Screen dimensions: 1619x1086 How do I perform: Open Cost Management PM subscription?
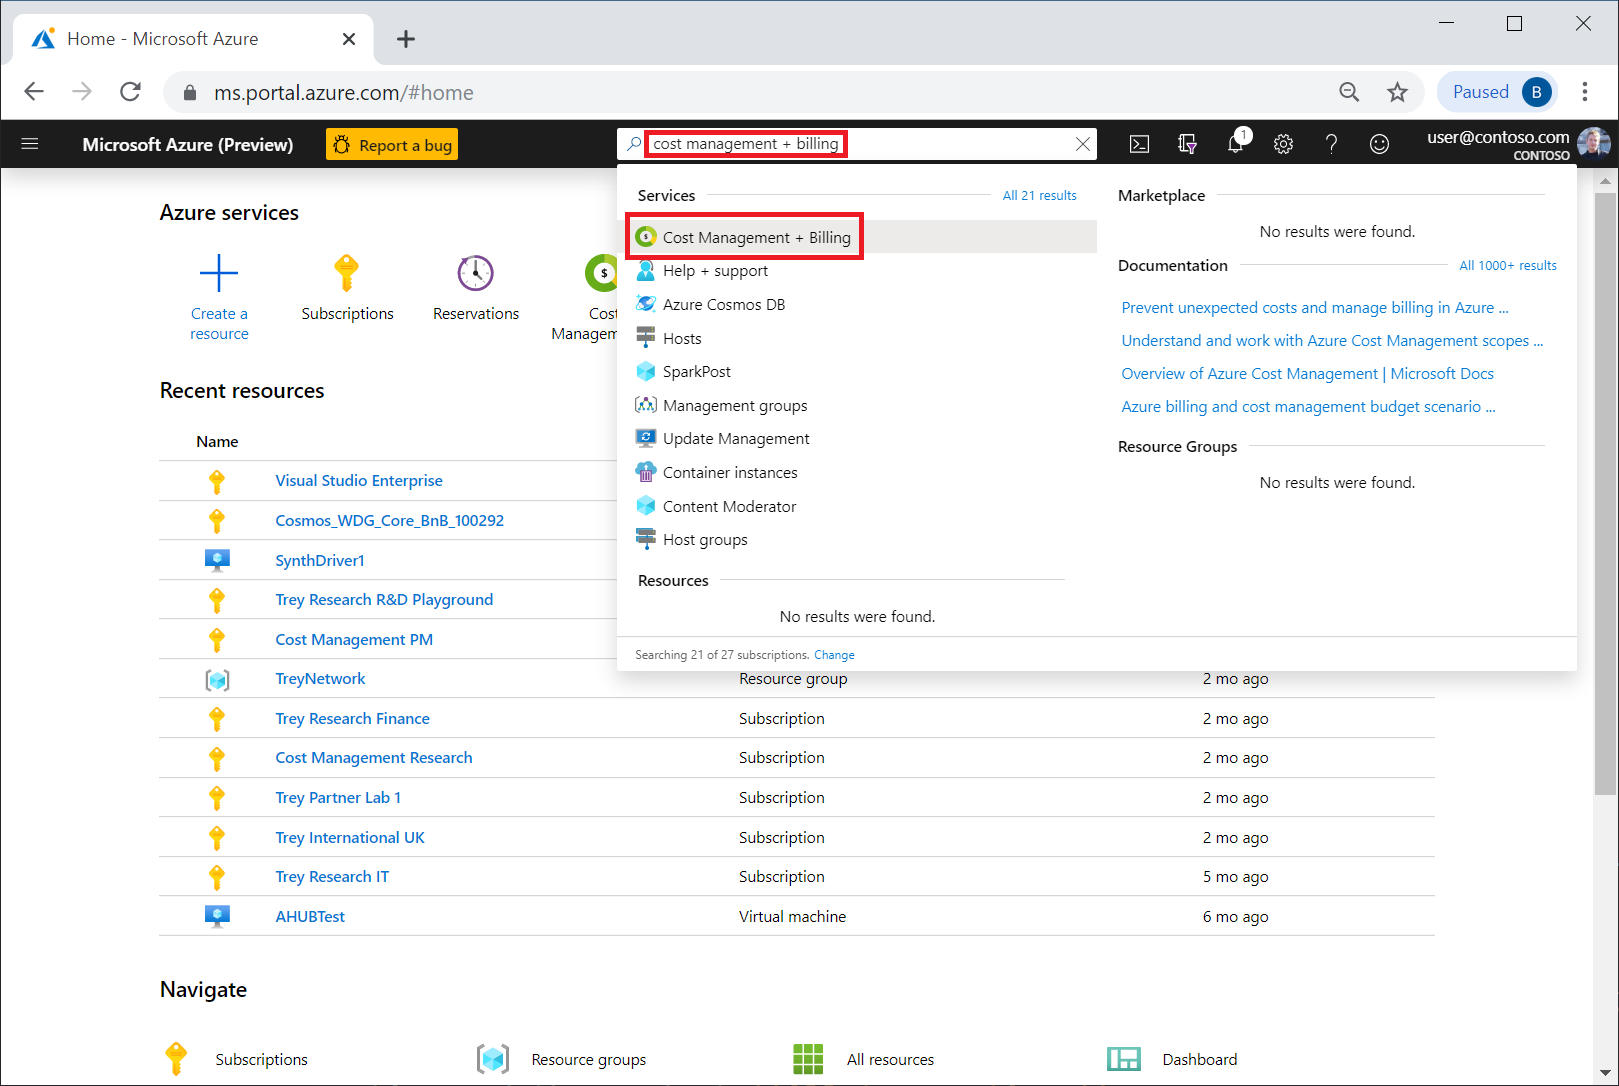(x=354, y=640)
